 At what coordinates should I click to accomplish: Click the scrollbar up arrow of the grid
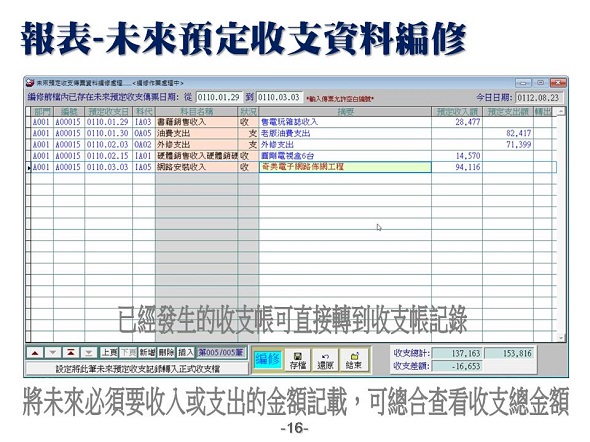point(561,111)
